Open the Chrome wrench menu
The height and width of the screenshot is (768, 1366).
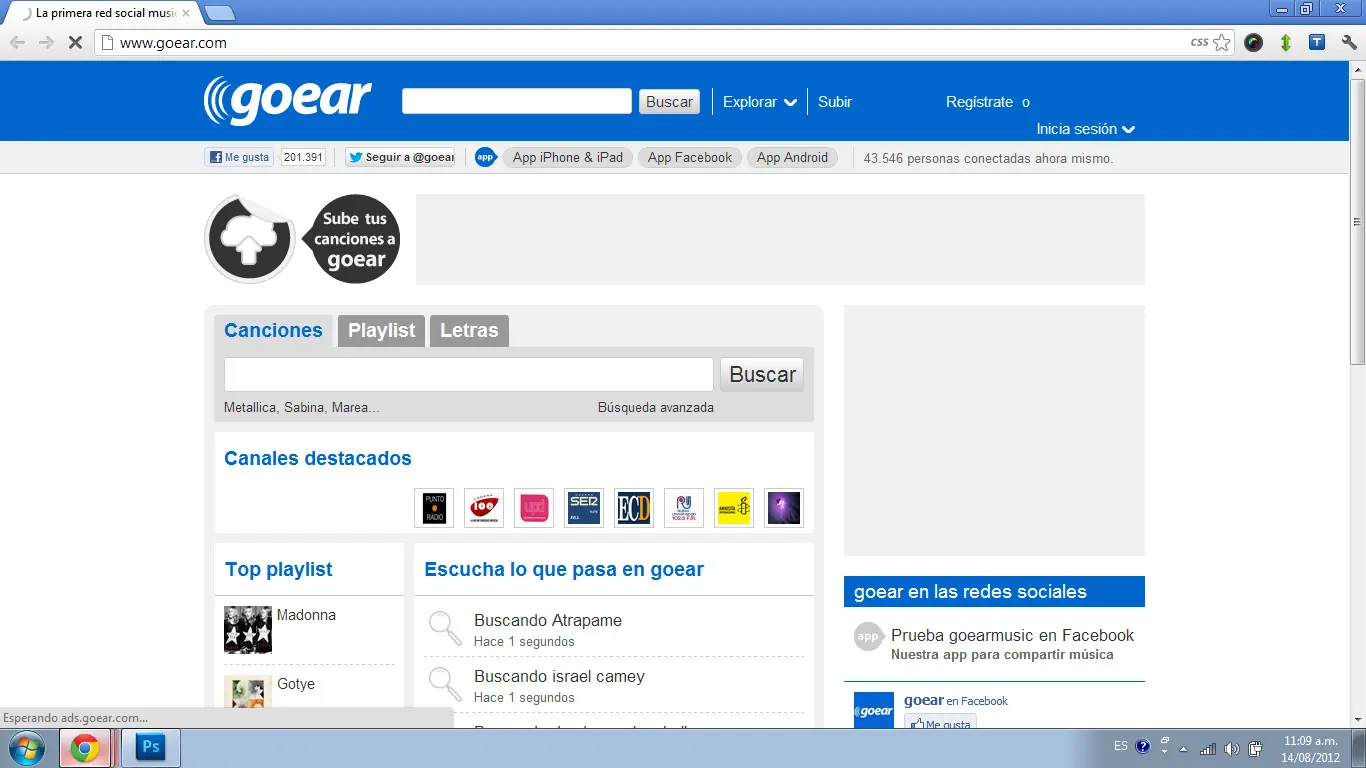pyautogui.click(x=1349, y=43)
